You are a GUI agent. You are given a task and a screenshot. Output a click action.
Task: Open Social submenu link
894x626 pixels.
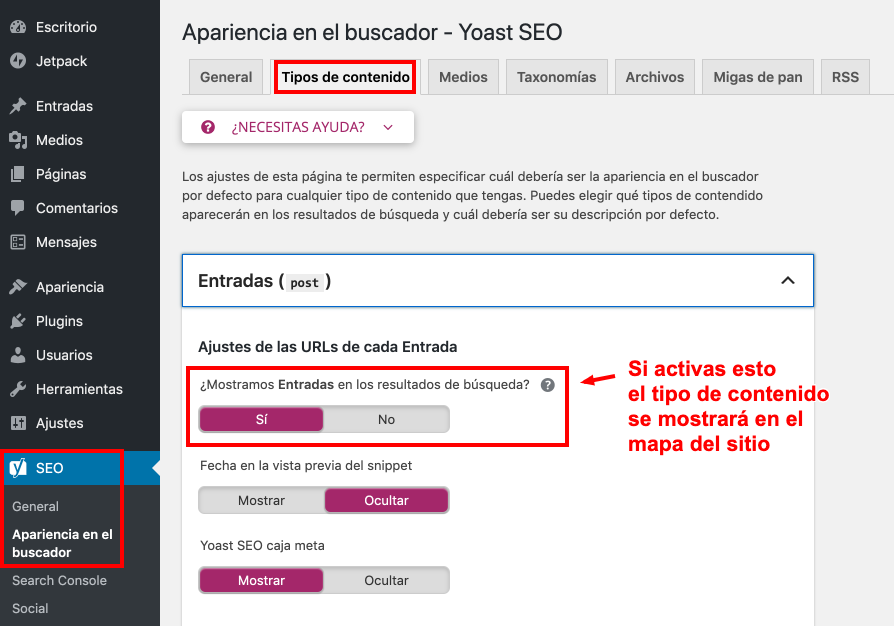pyautogui.click(x=30, y=608)
